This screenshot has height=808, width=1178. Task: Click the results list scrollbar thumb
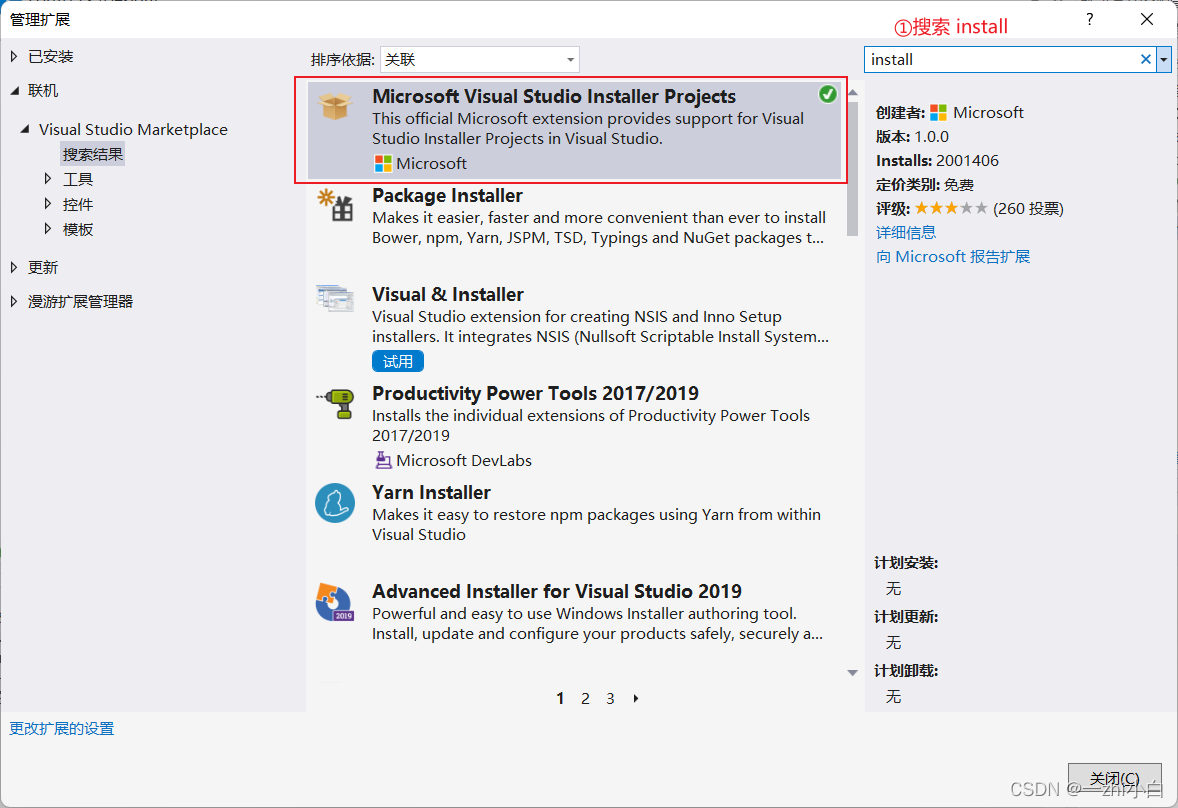click(x=853, y=169)
